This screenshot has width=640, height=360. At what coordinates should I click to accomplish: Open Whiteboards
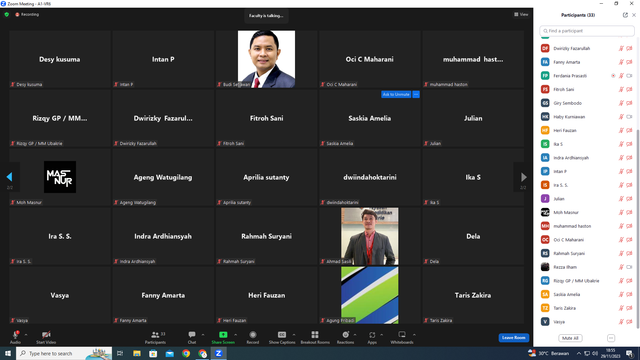[x=402, y=337]
